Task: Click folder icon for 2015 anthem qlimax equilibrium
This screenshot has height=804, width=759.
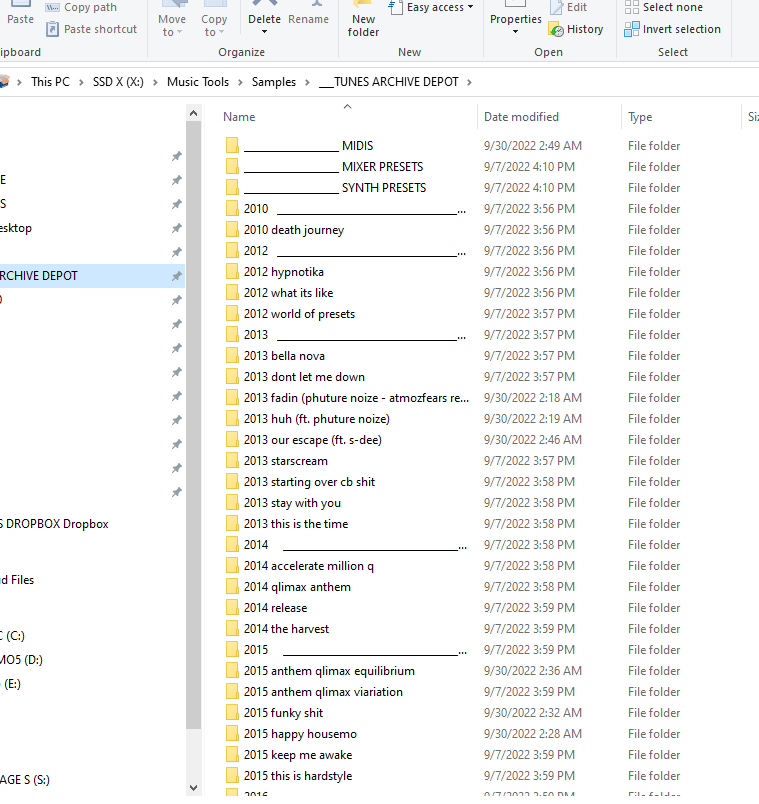Action: click(x=232, y=671)
